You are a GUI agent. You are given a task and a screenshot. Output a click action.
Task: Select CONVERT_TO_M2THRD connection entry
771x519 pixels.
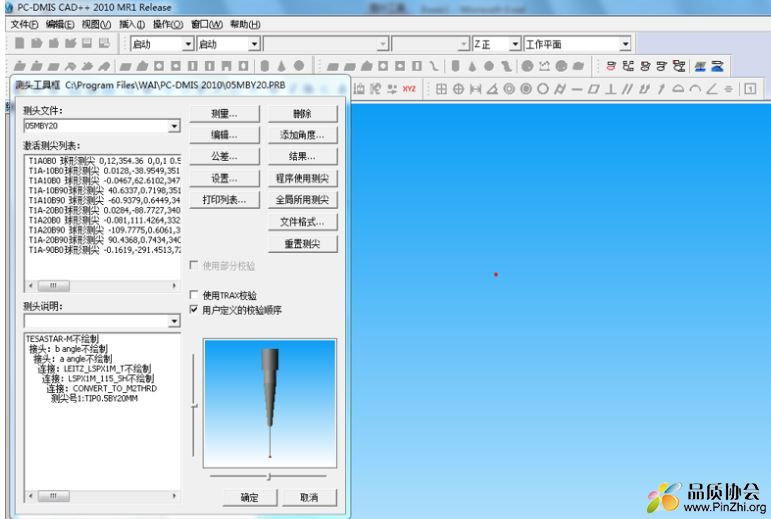click(x=102, y=388)
